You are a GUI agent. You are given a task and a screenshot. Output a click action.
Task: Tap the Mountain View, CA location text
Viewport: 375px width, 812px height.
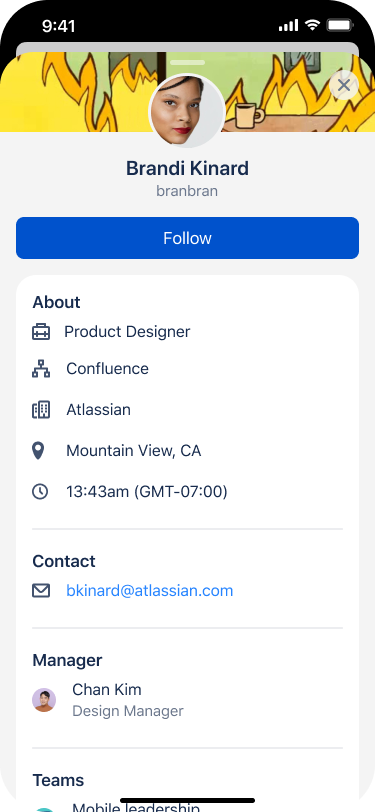[x=134, y=451]
